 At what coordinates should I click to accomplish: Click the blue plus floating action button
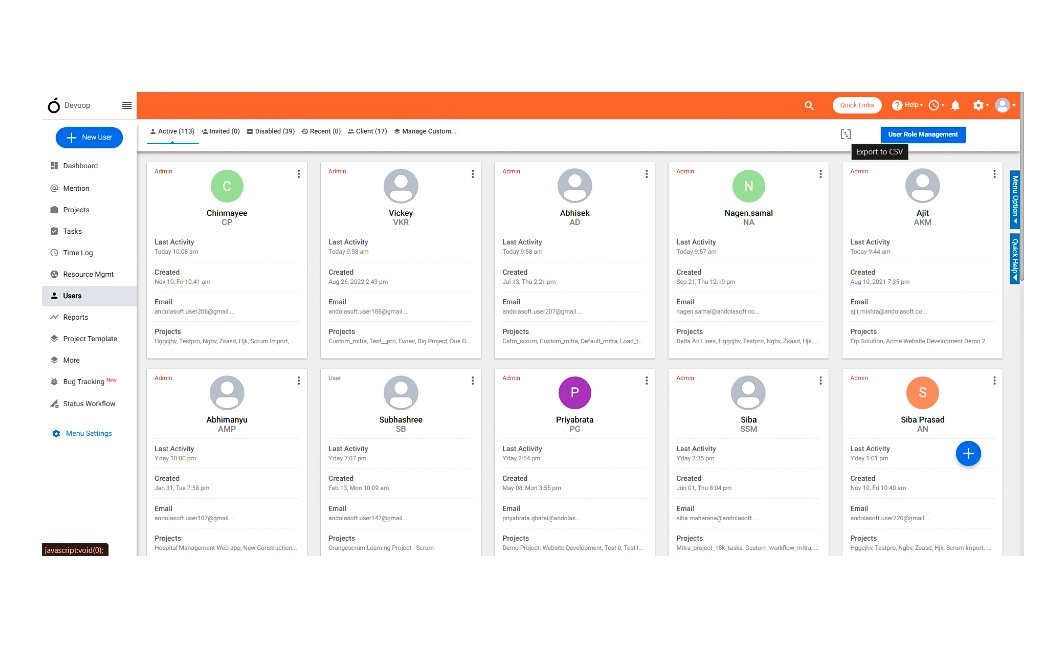[968, 453]
